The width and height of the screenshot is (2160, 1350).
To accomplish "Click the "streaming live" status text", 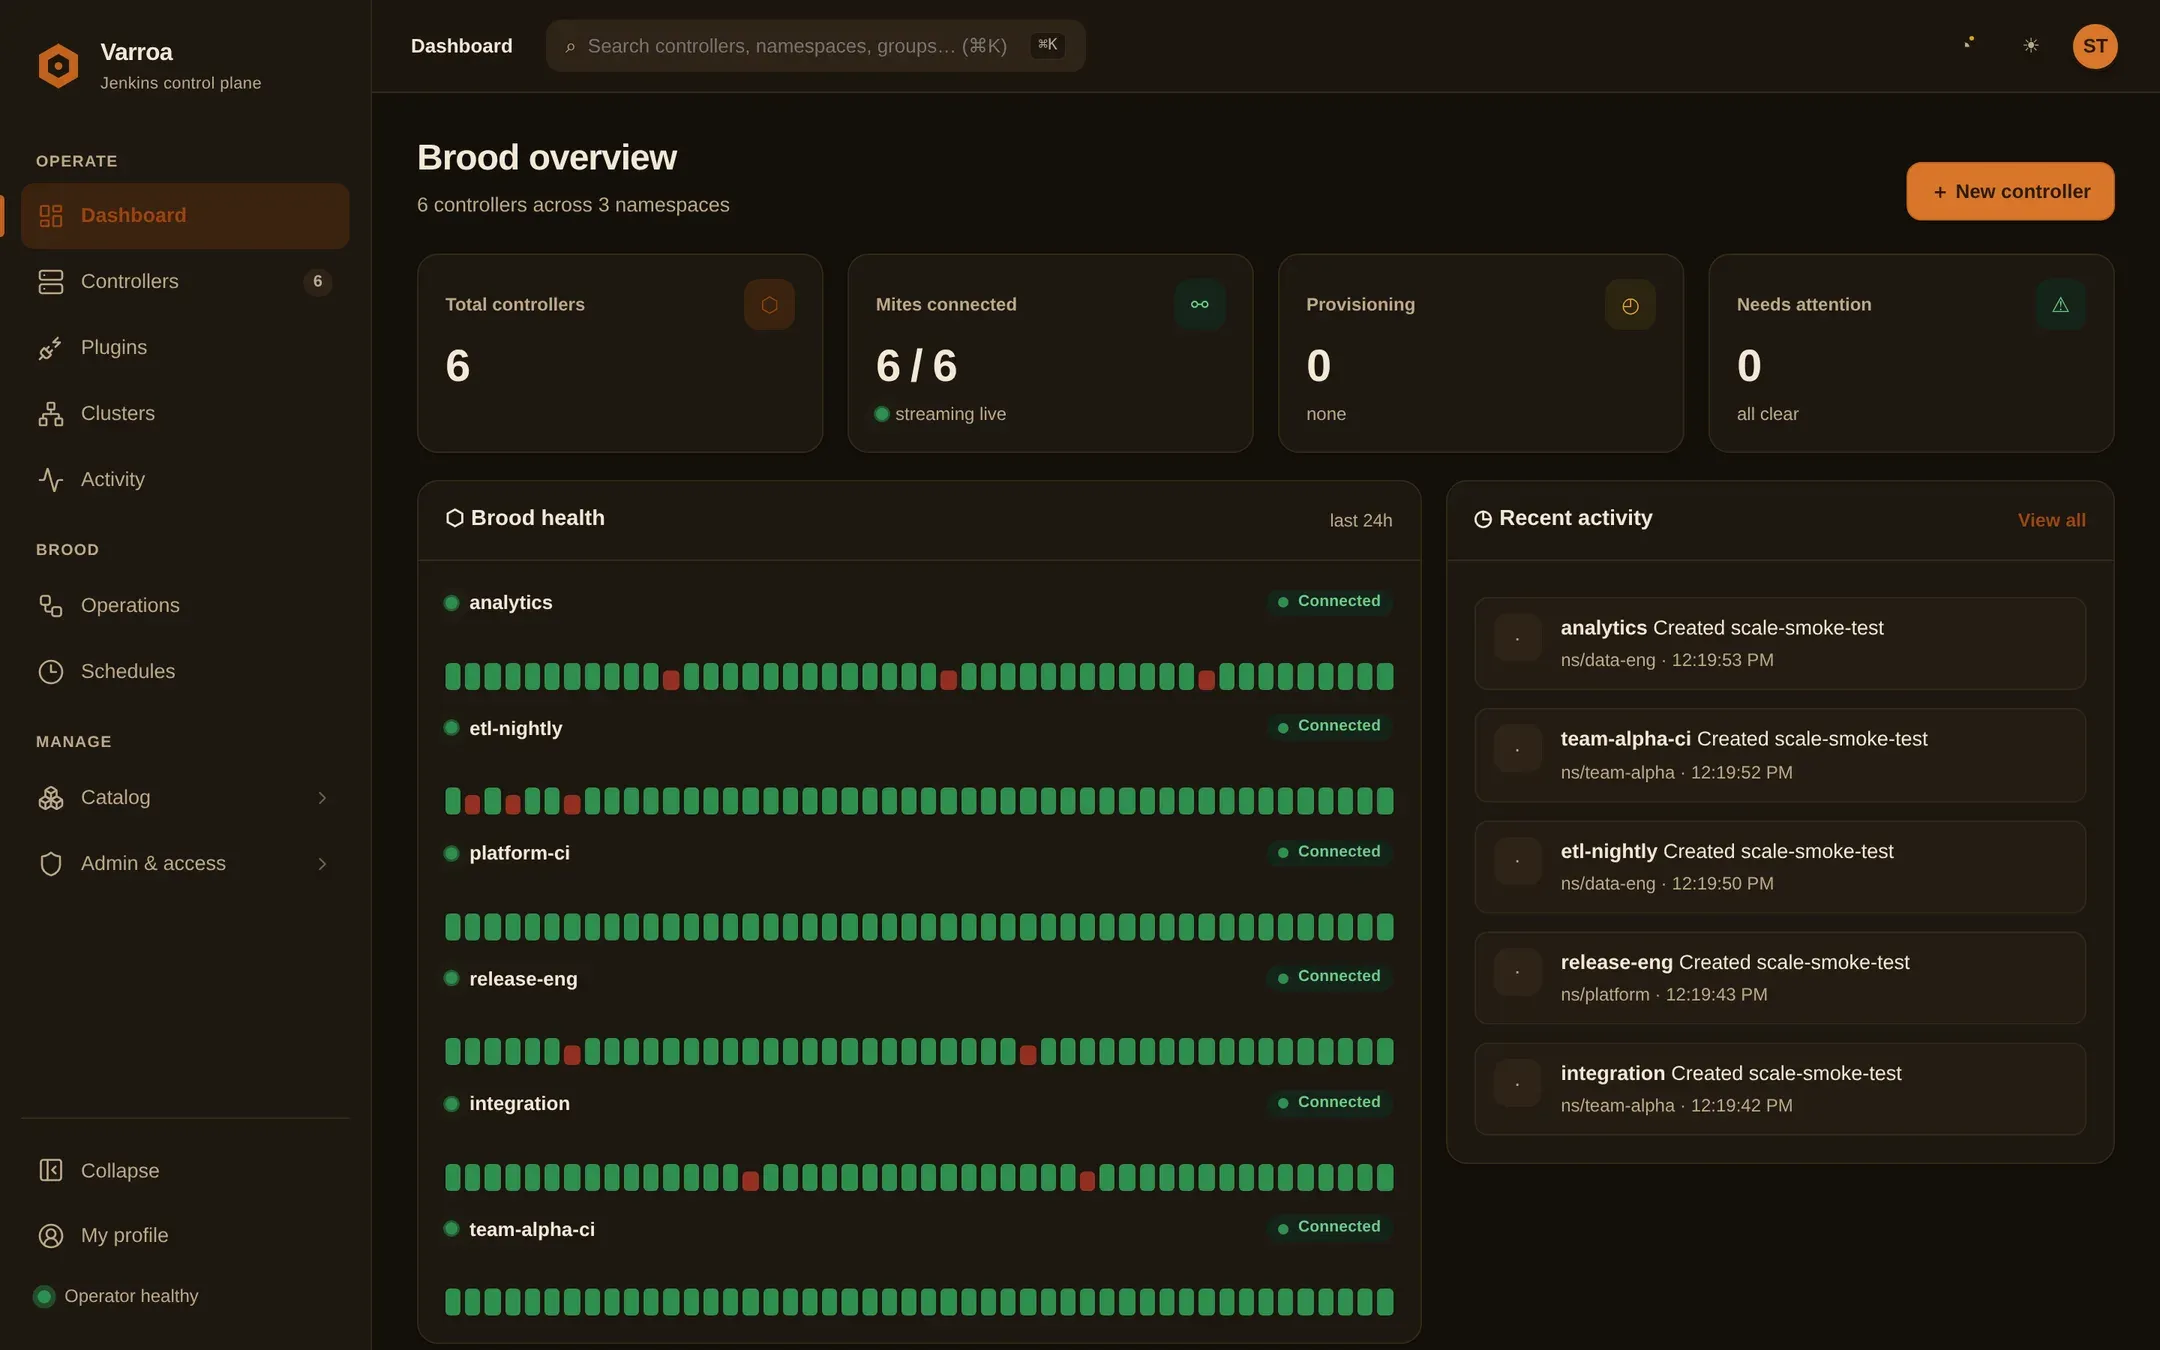I will pyautogui.click(x=950, y=414).
